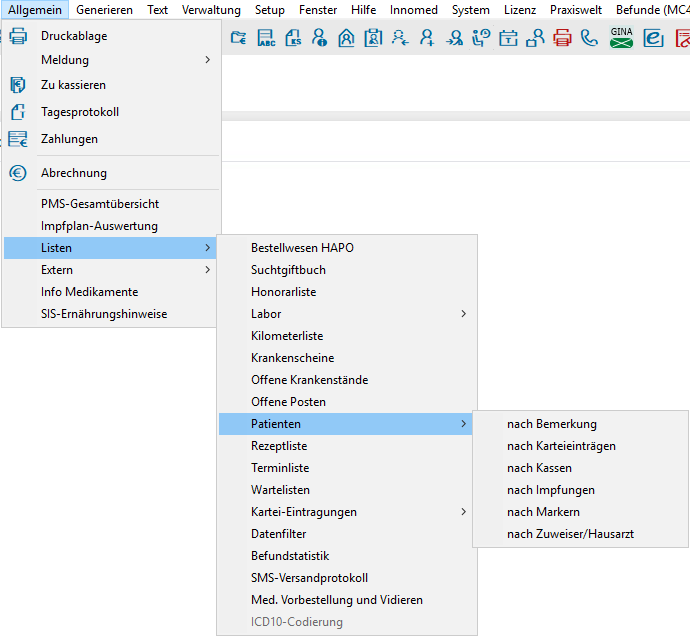Select Datenfilter entry
Viewport: 690px width, 639px height.
[347, 534]
